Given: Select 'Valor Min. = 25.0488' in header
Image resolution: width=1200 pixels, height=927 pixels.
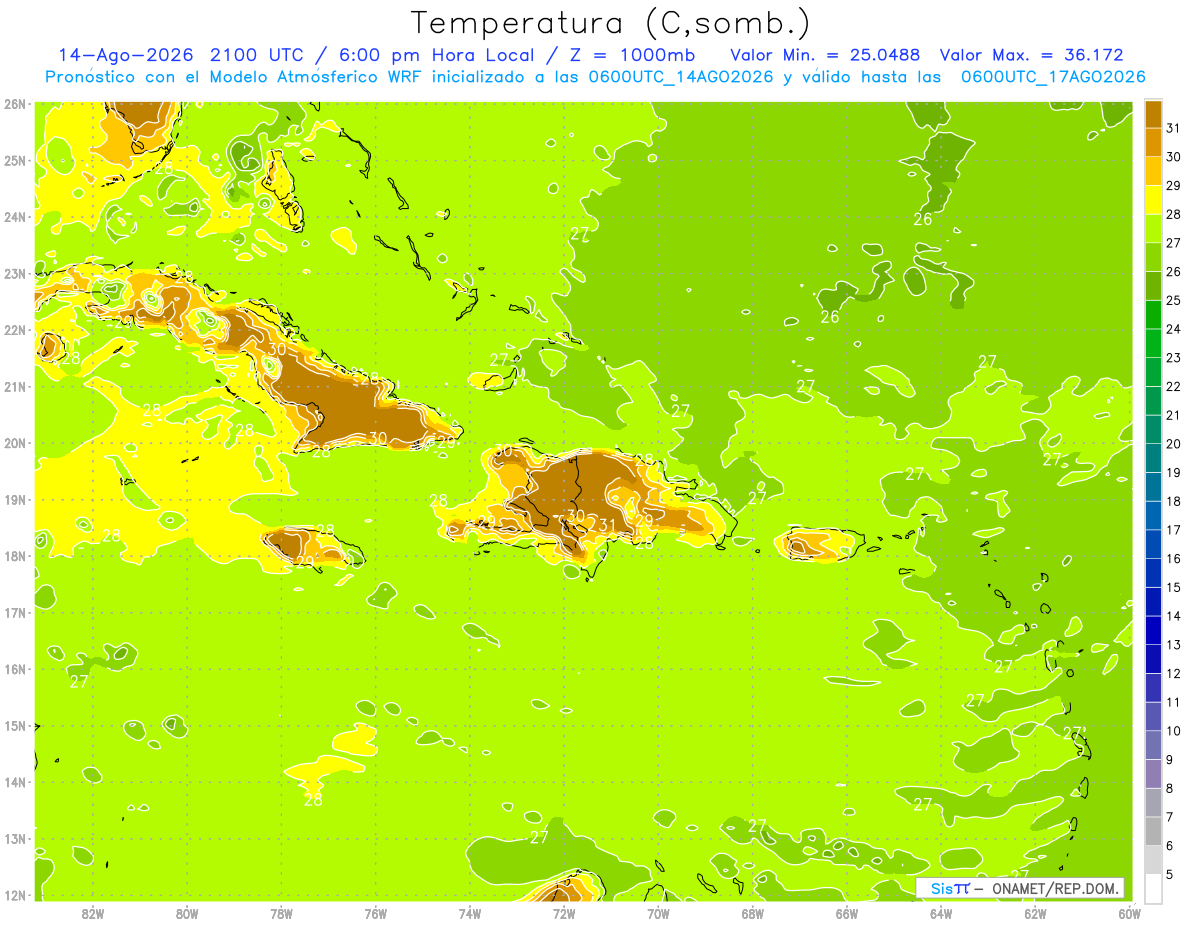Looking at the screenshot, I should [825, 55].
